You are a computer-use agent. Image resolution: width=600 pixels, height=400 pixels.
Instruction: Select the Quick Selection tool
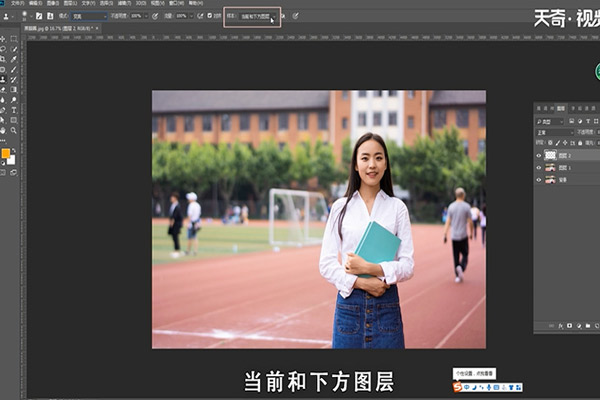click(14, 49)
